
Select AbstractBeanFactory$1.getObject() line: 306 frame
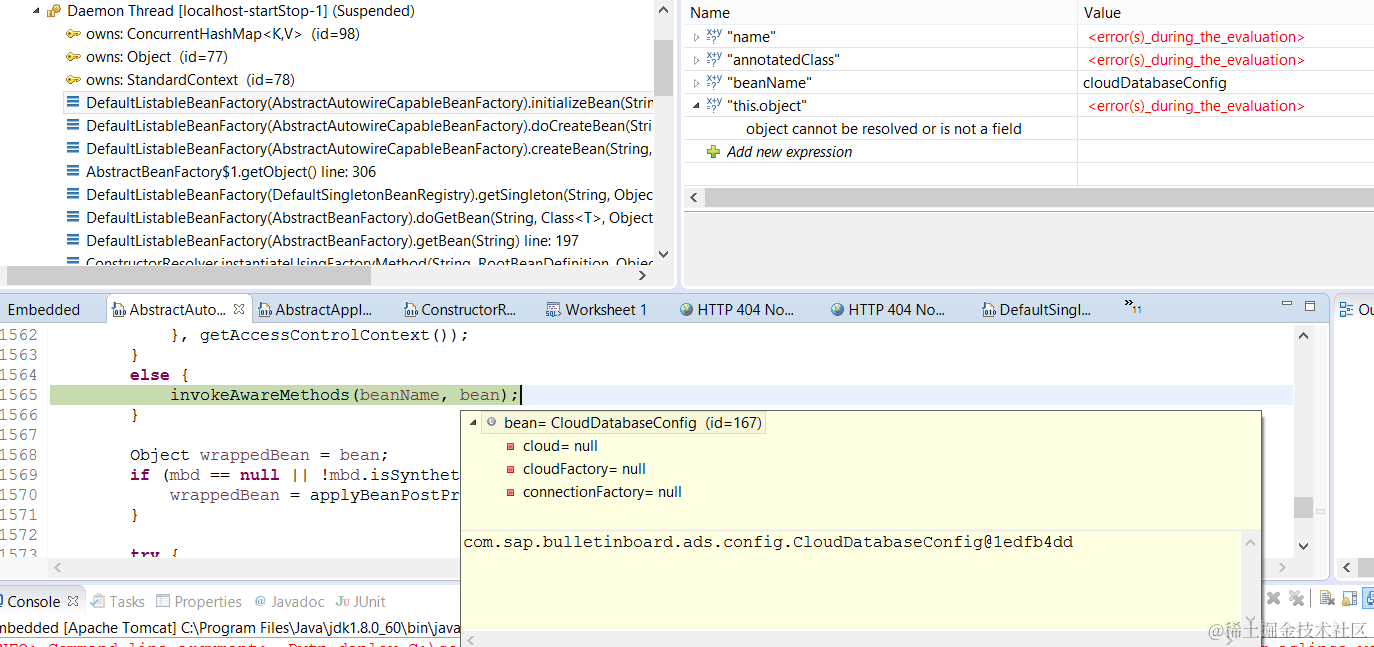[231, 172]
